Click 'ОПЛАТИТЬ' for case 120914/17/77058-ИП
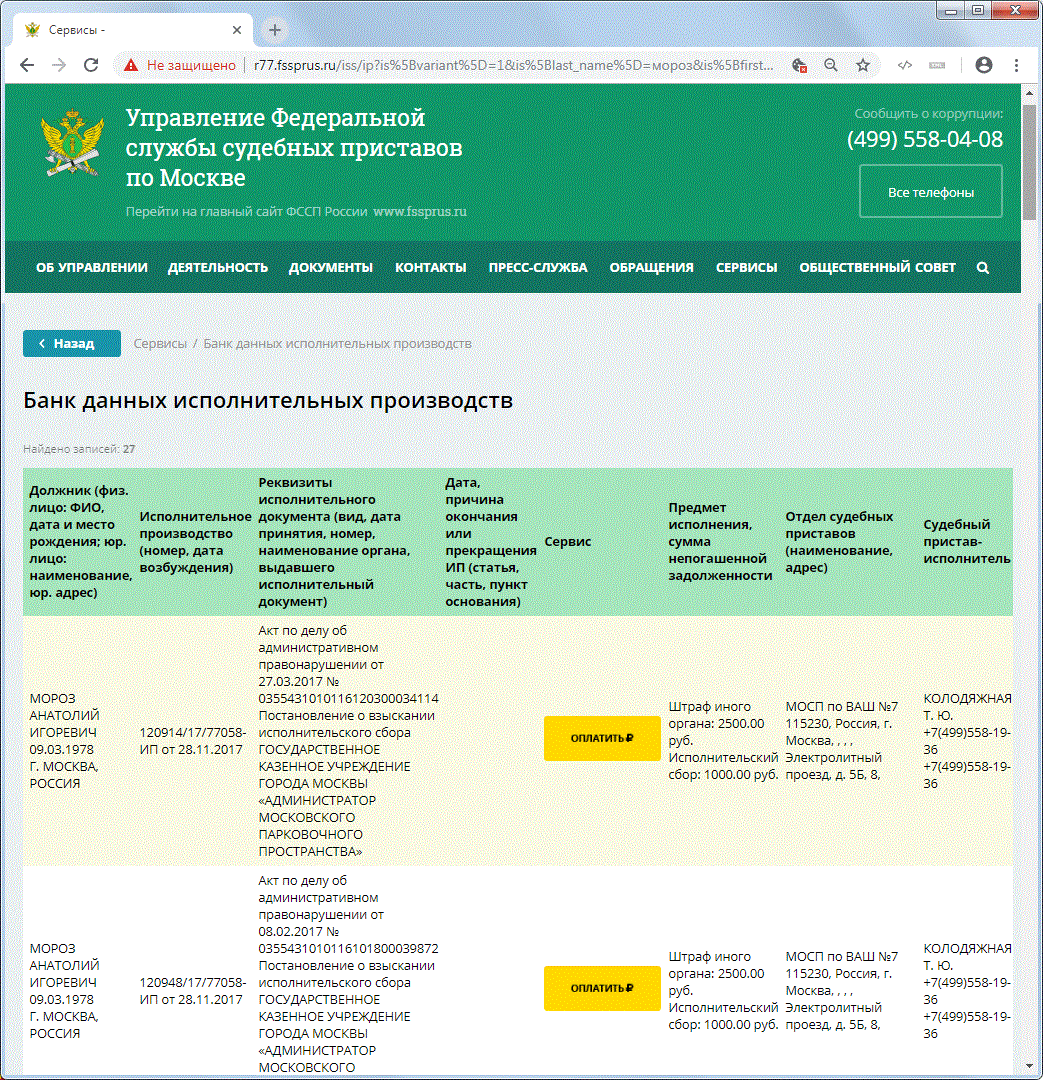The image size is (1043, 1080). coord(602,738)
